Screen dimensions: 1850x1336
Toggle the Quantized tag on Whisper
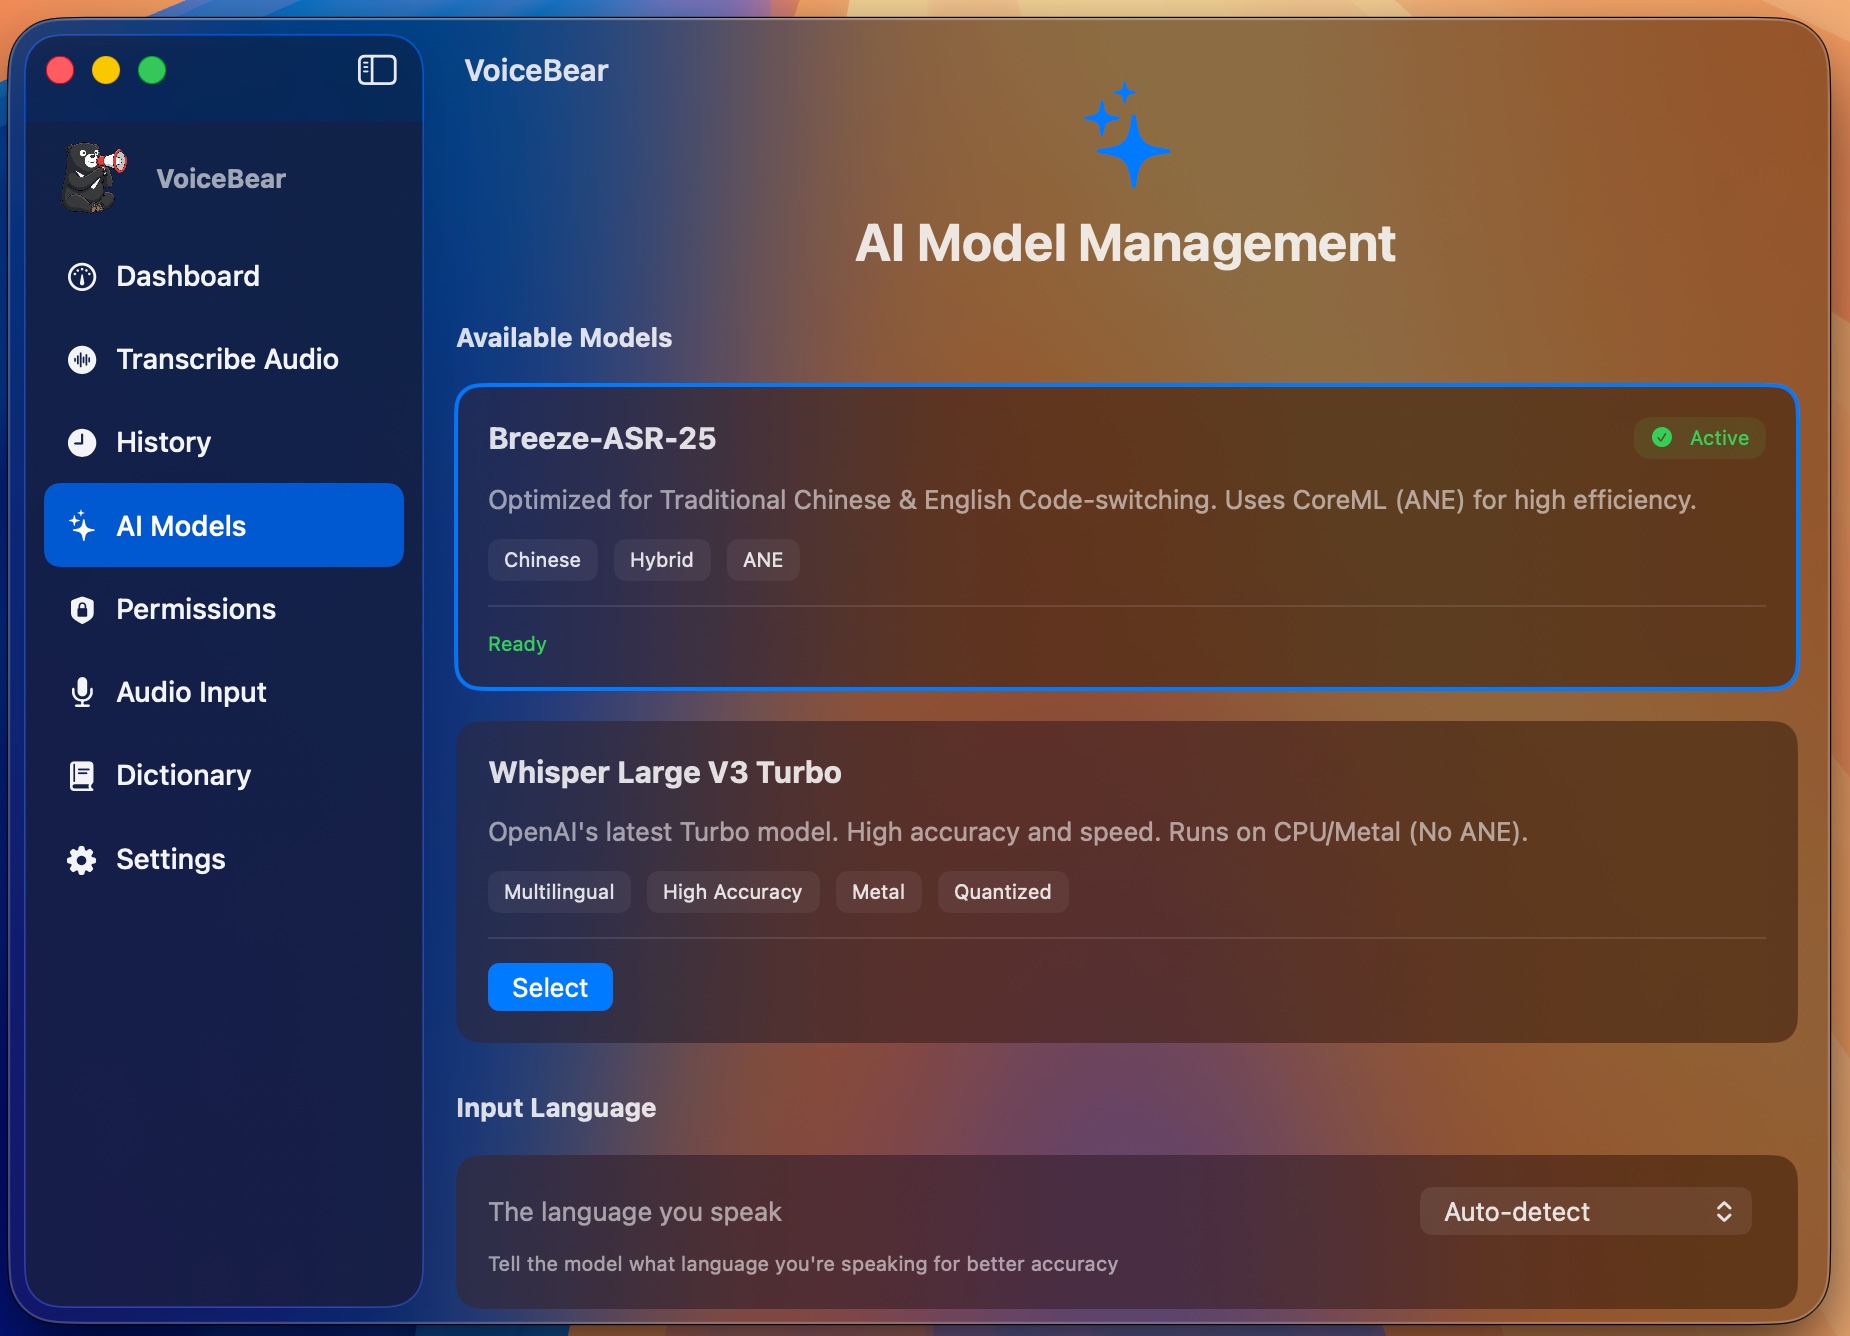coord(1002,892)
